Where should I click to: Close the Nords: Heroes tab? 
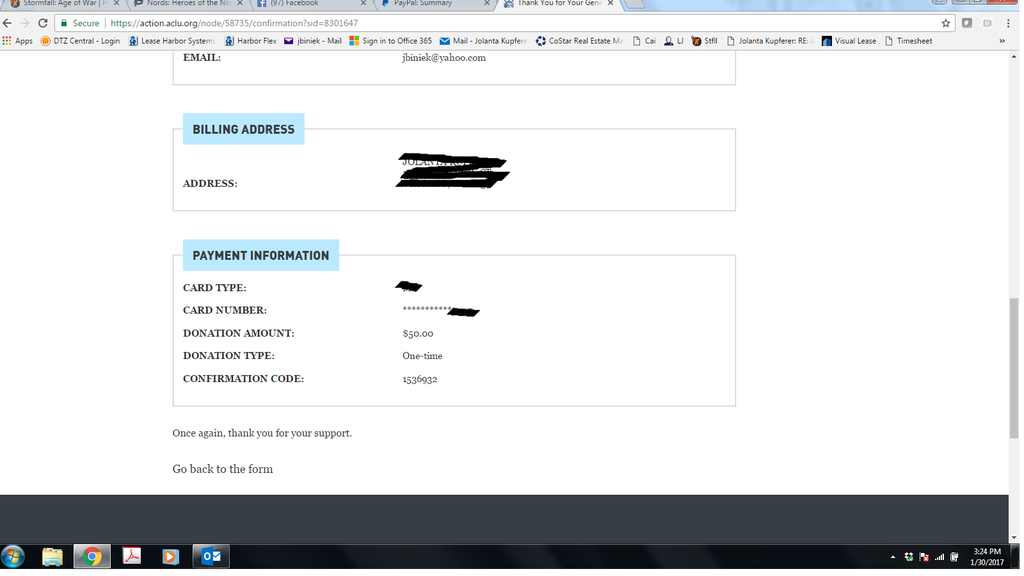click(240, 3)
